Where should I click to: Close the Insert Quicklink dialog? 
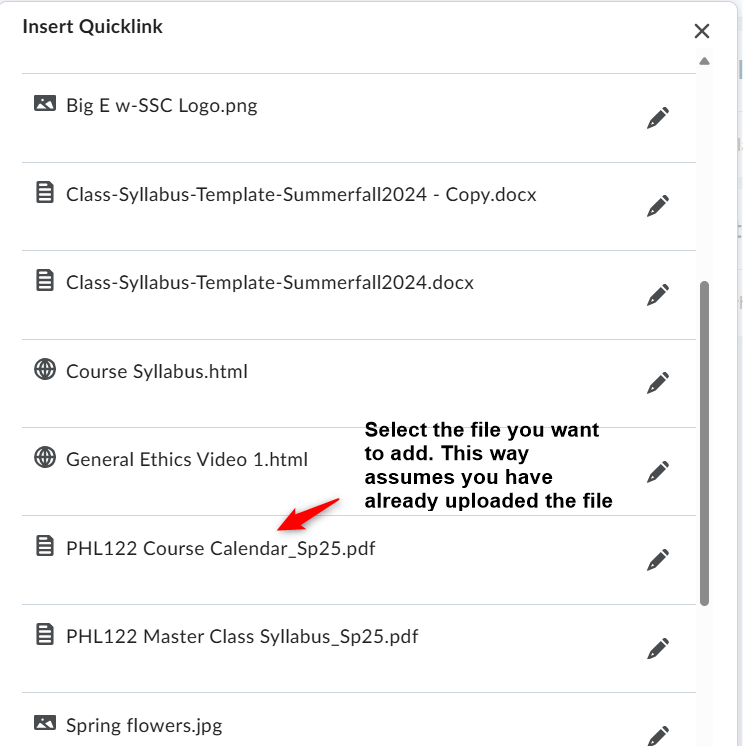tap(702, 31)
